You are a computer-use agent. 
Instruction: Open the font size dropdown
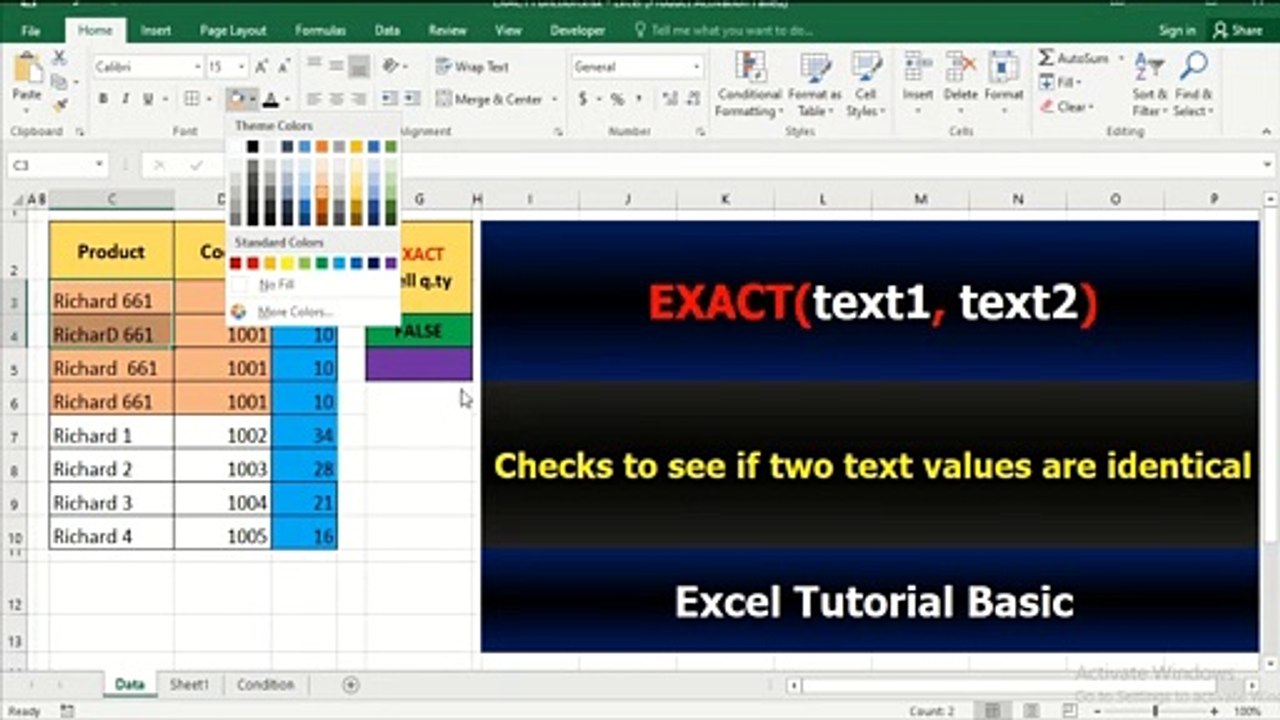pyautogui.click(x=241, y=67)
